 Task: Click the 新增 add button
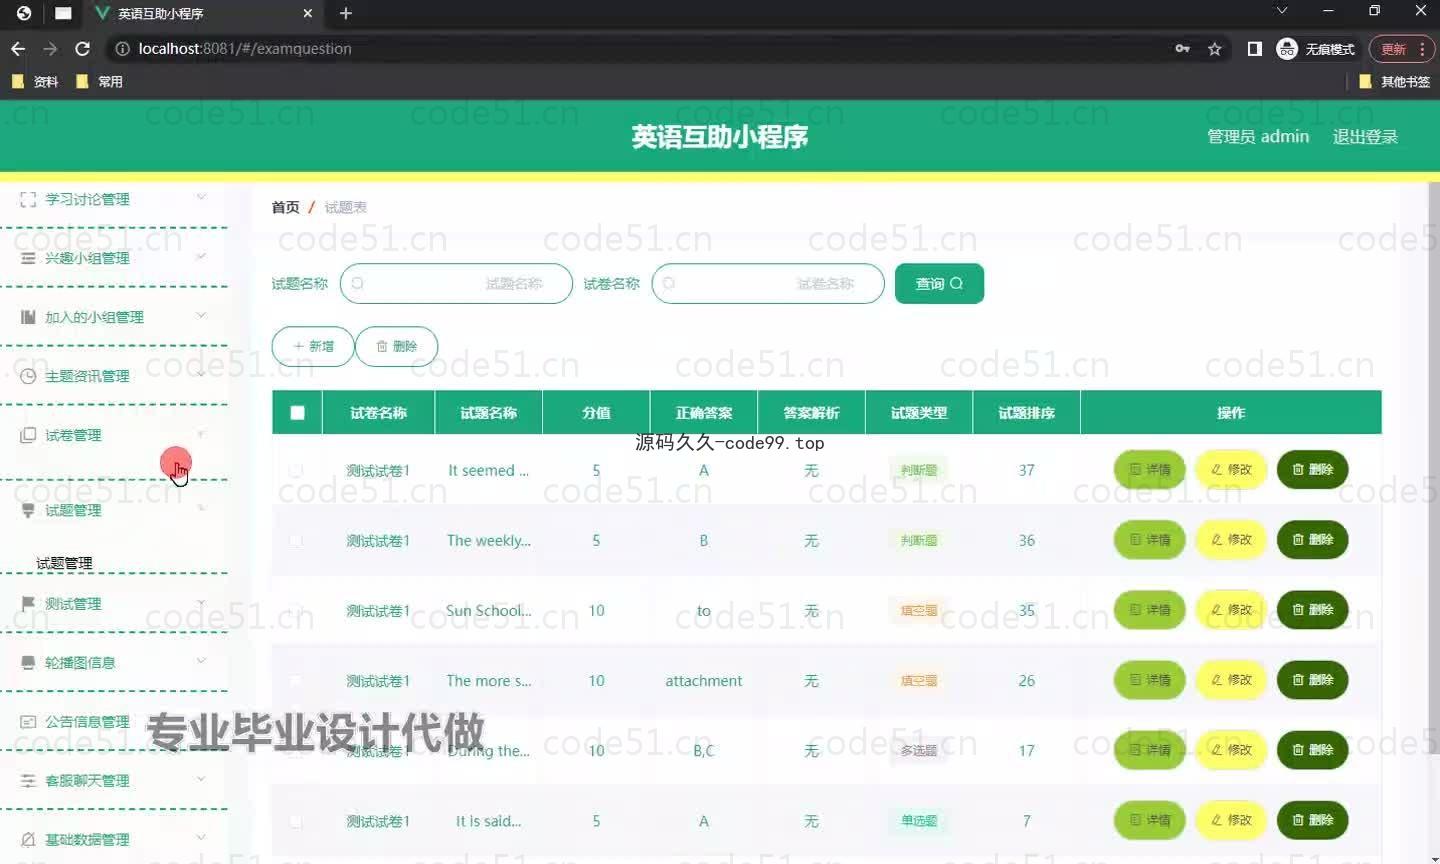coord(313,346)
